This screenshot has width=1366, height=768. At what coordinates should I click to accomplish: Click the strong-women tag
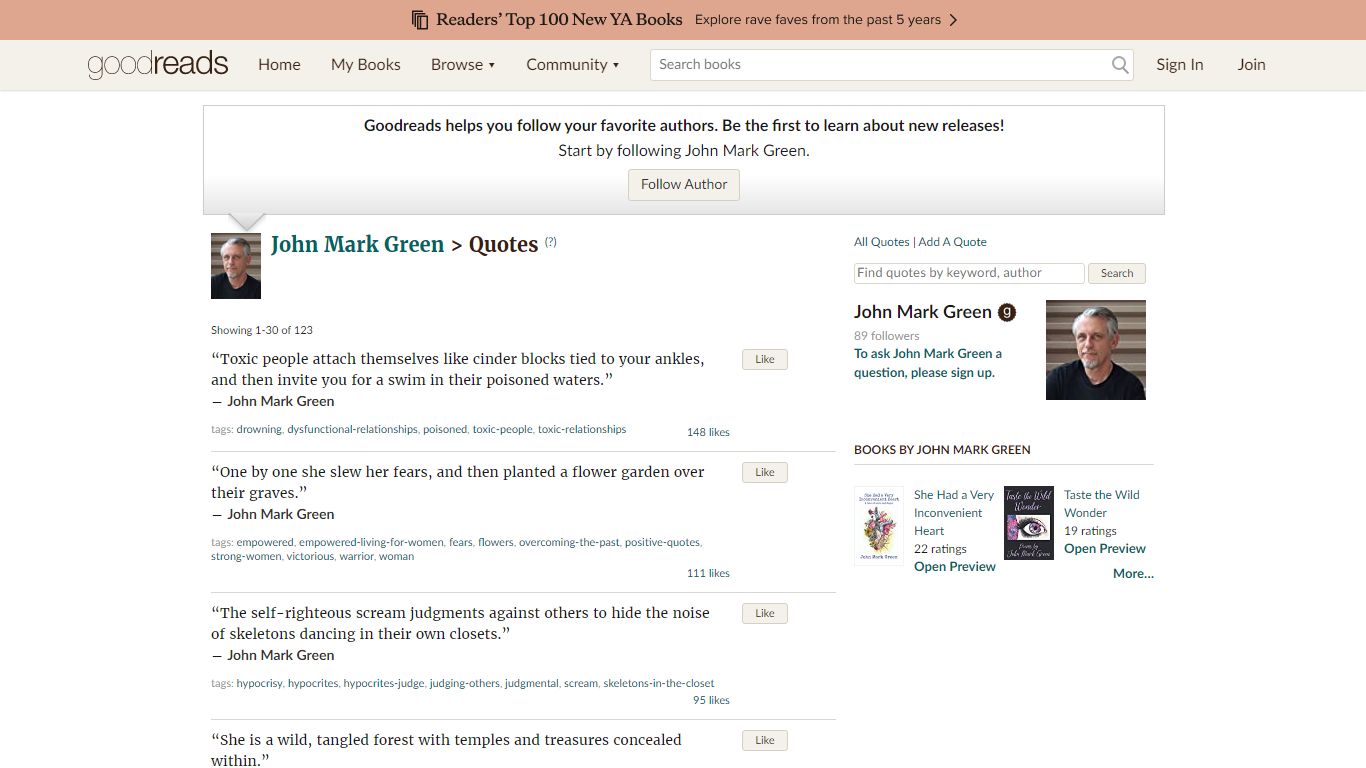246,556
